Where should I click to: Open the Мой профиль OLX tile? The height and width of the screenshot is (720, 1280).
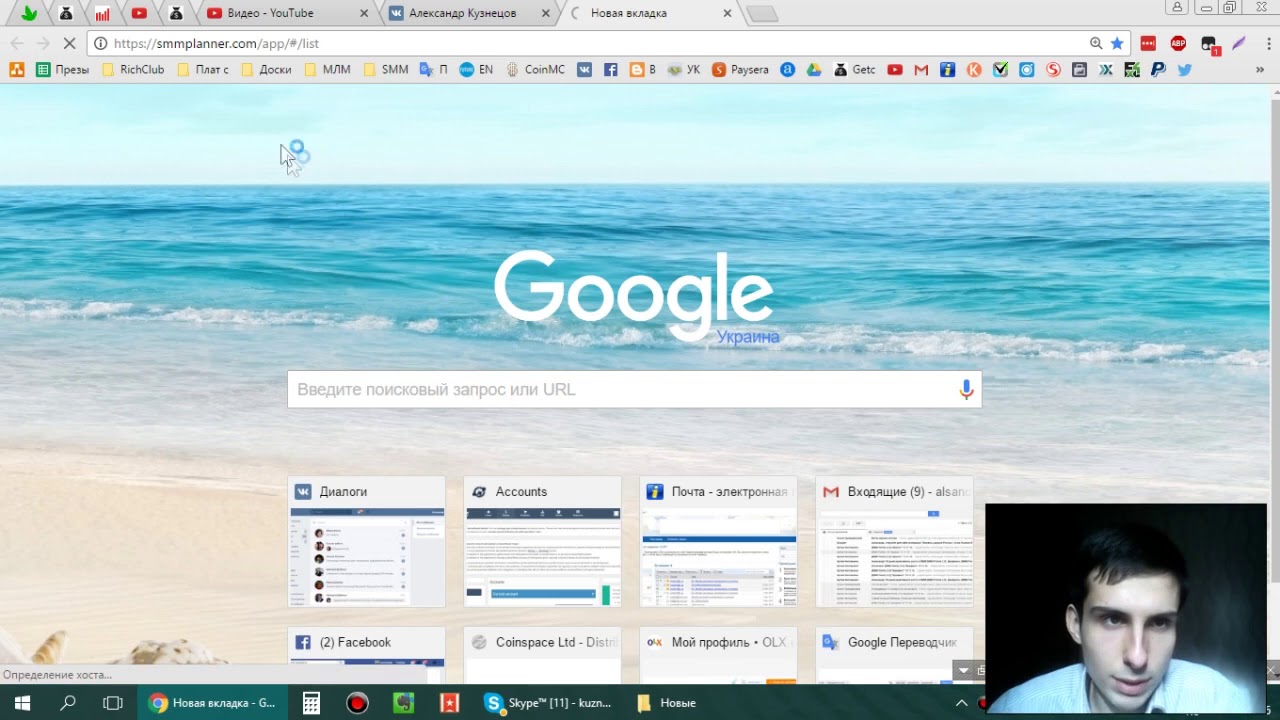pyautogui.click(x=718, y=655)
